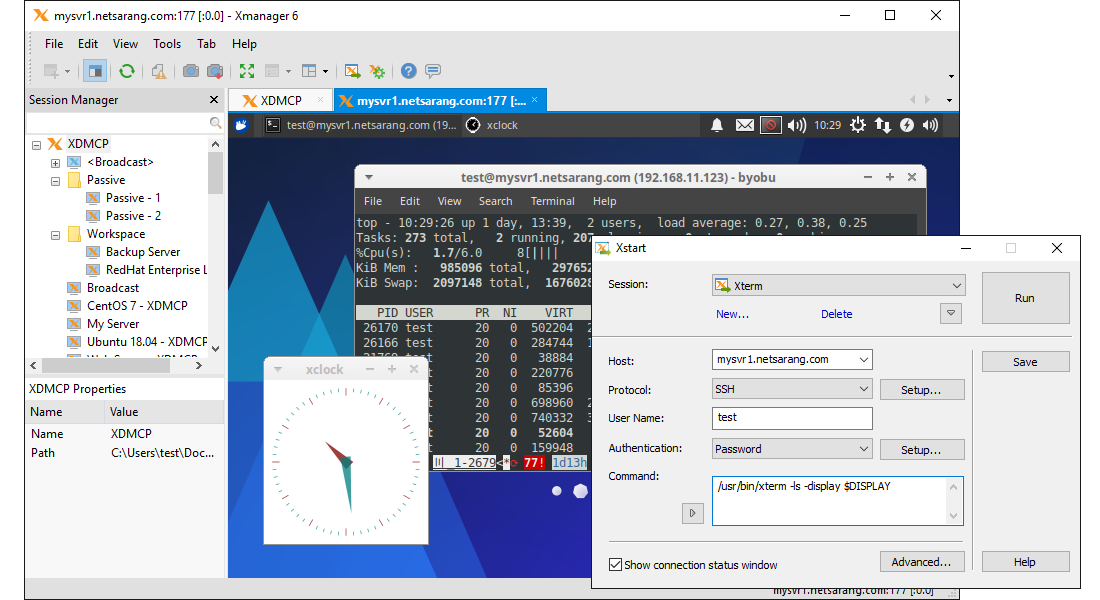Click the blue Help question mark icon
The height and width of the screenshot is (600, 1100).
point(409,71)
